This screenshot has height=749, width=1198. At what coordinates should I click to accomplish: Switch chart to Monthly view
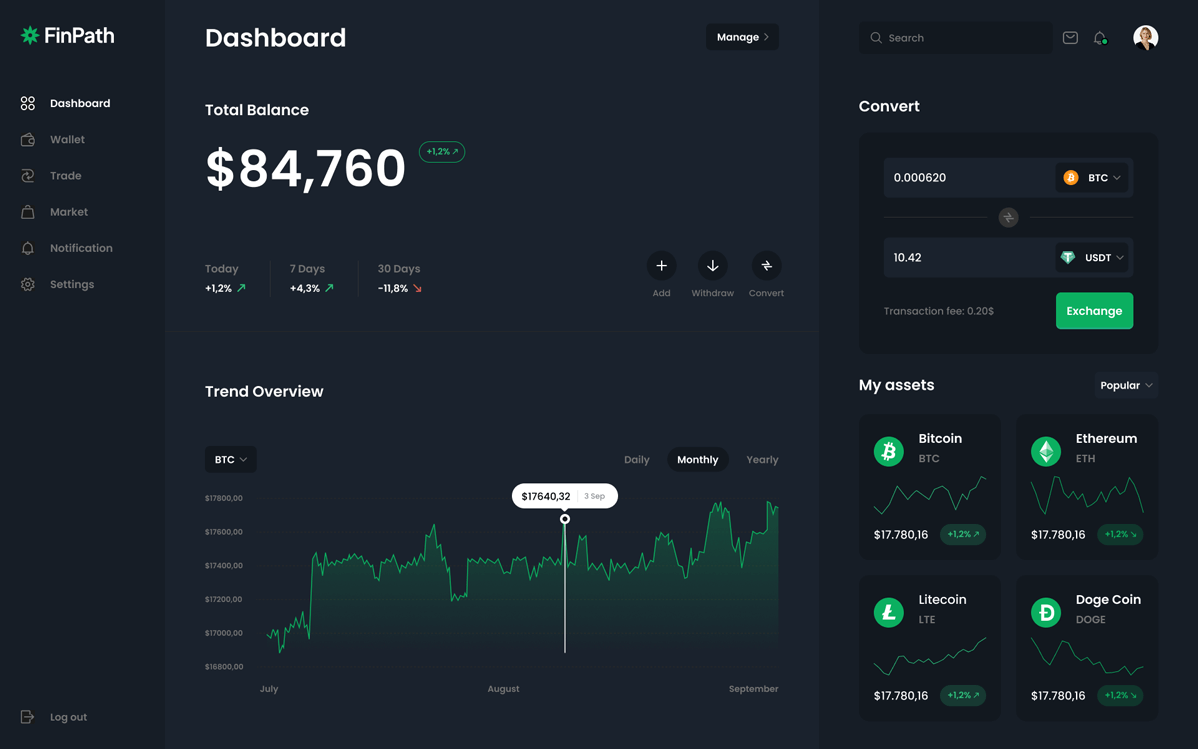click(x=697, y=460)
